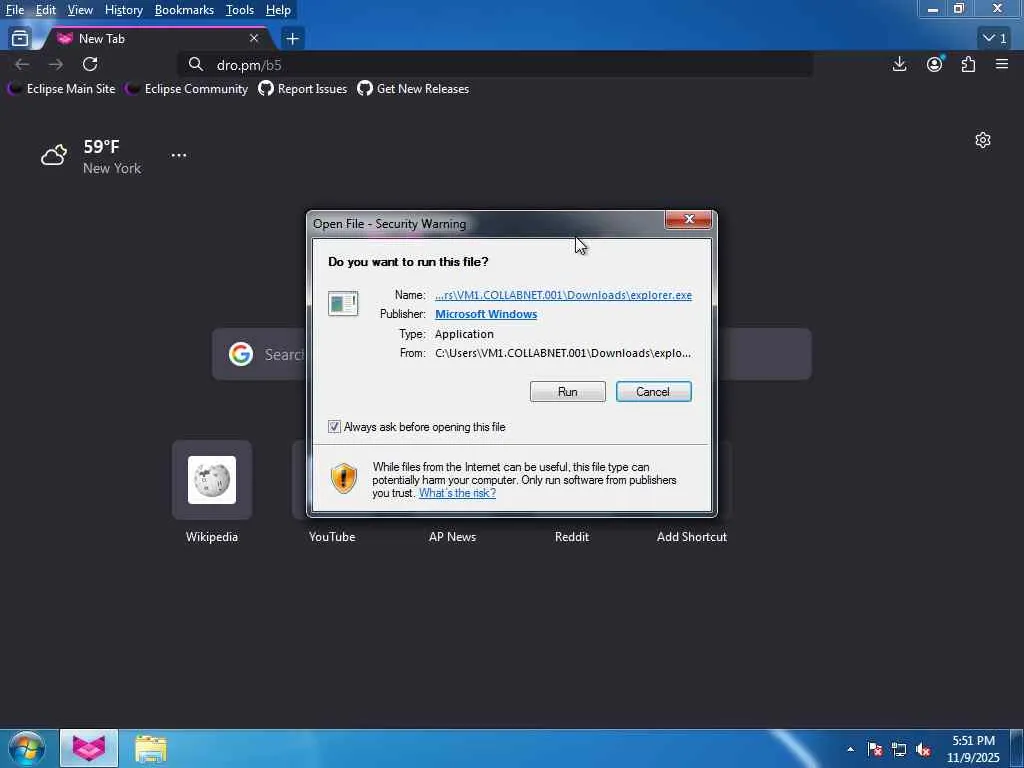Screen dimensions: 1024x768
Task: Reload the current page
Action: (90, 64)
